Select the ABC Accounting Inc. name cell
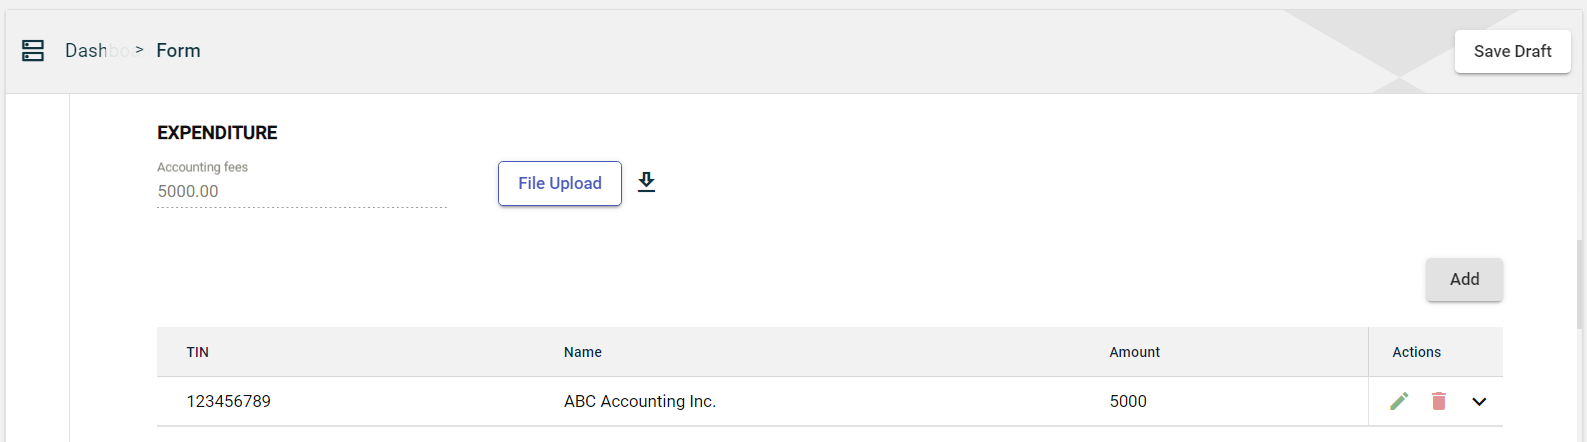Screen dimensions: 1587x442 coord(639,401)
